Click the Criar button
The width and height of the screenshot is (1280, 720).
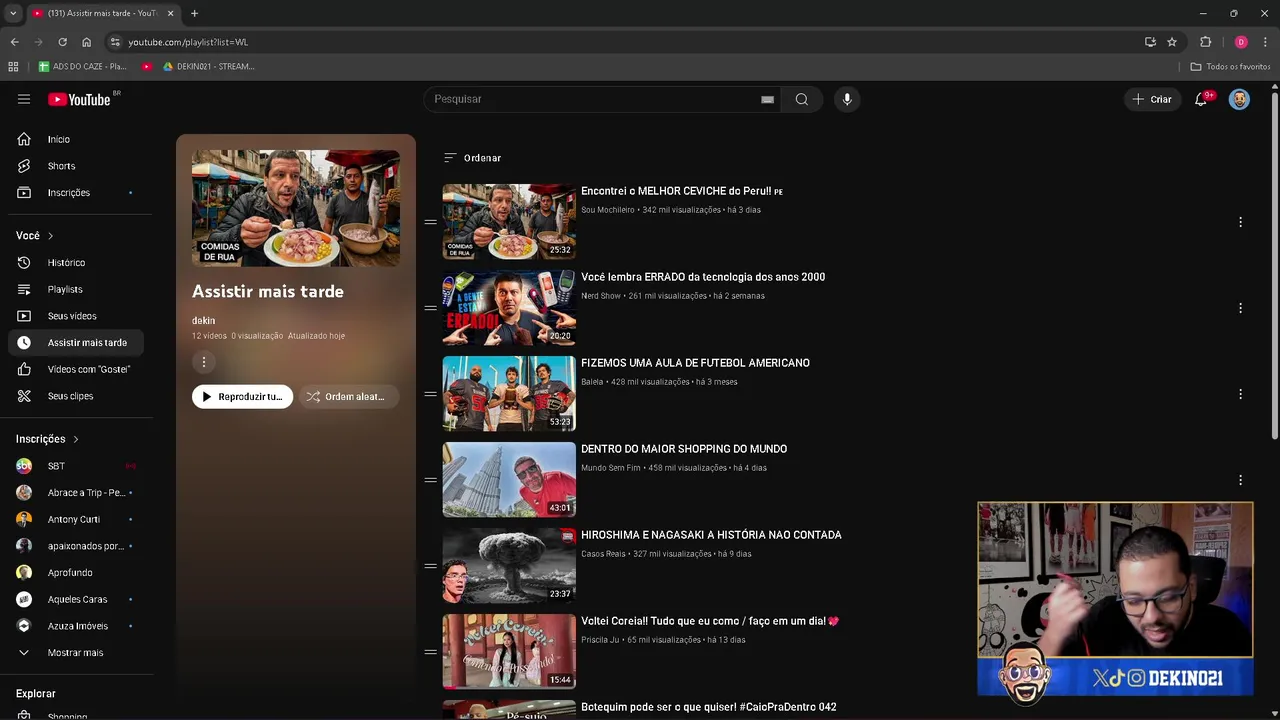click(1152, 99)
